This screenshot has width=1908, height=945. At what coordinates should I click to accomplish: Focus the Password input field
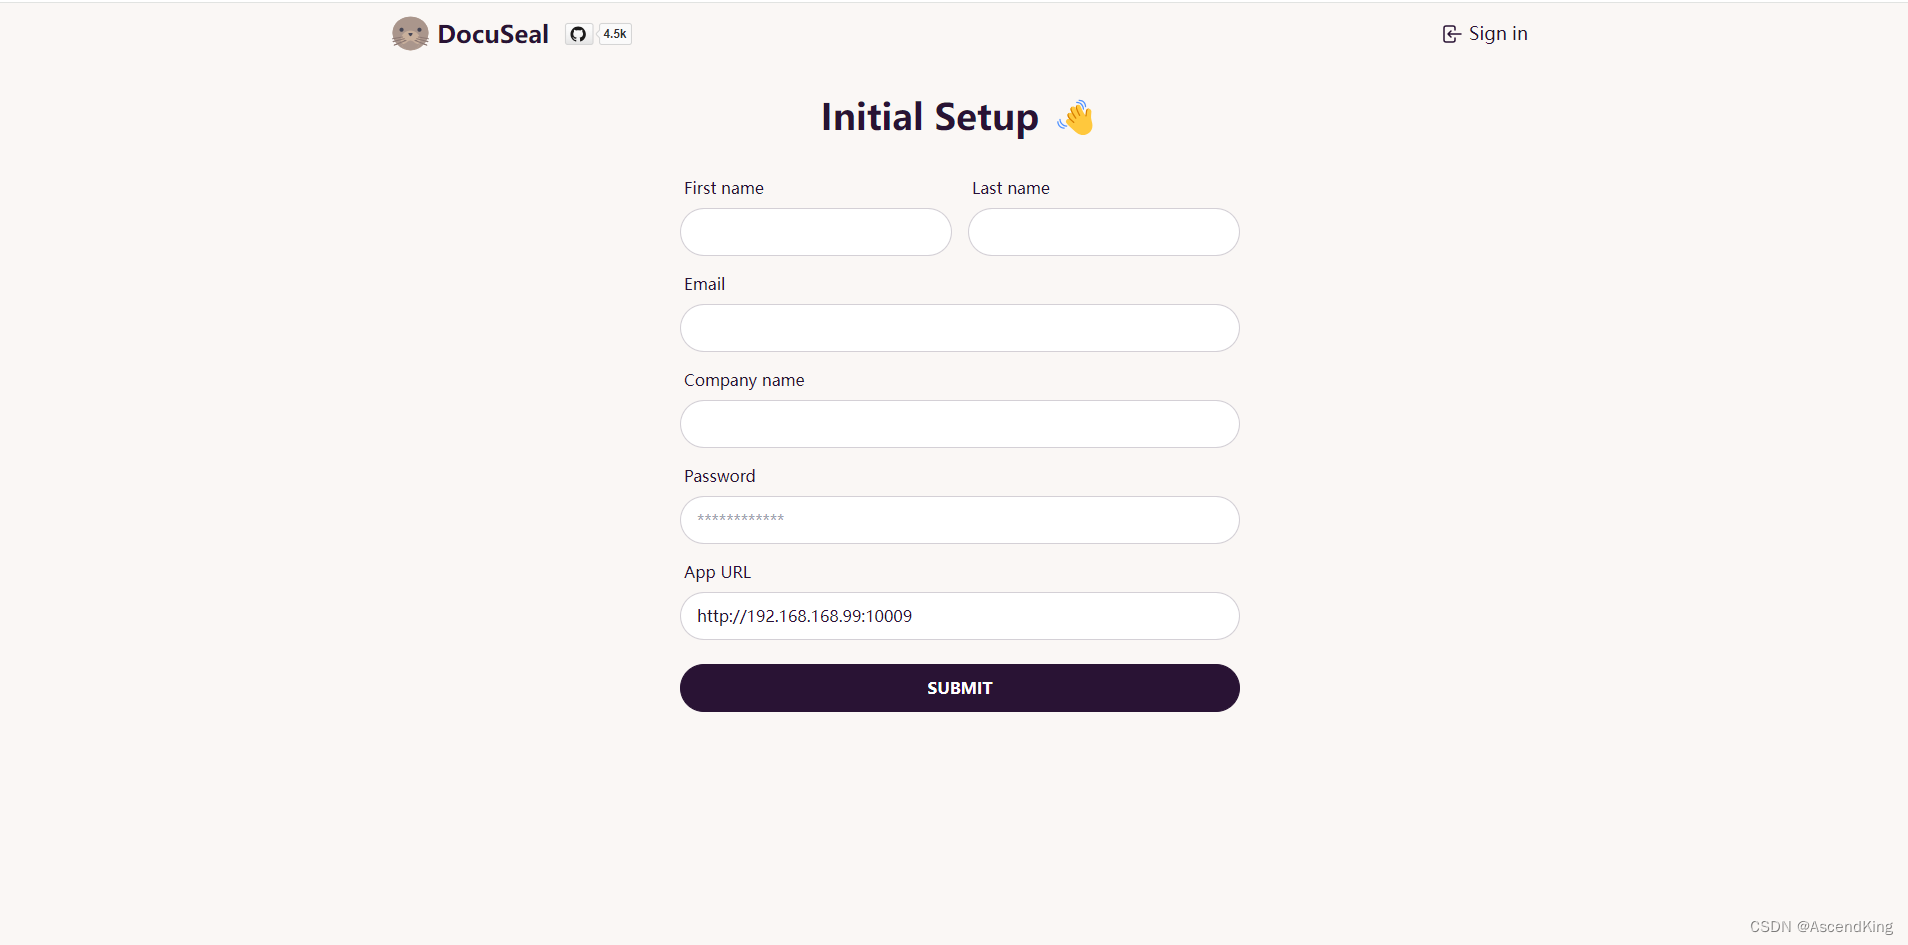click(x=960, y=520)
